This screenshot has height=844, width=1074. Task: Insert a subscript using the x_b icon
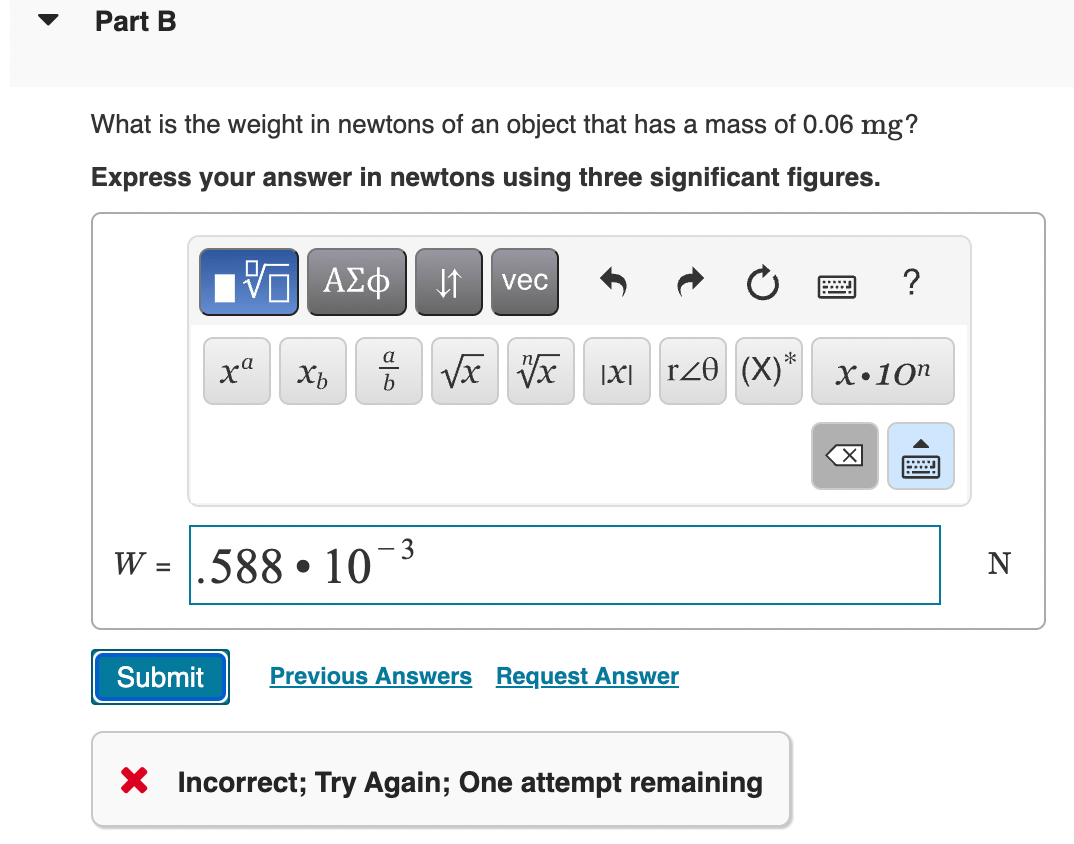(312, 371)
